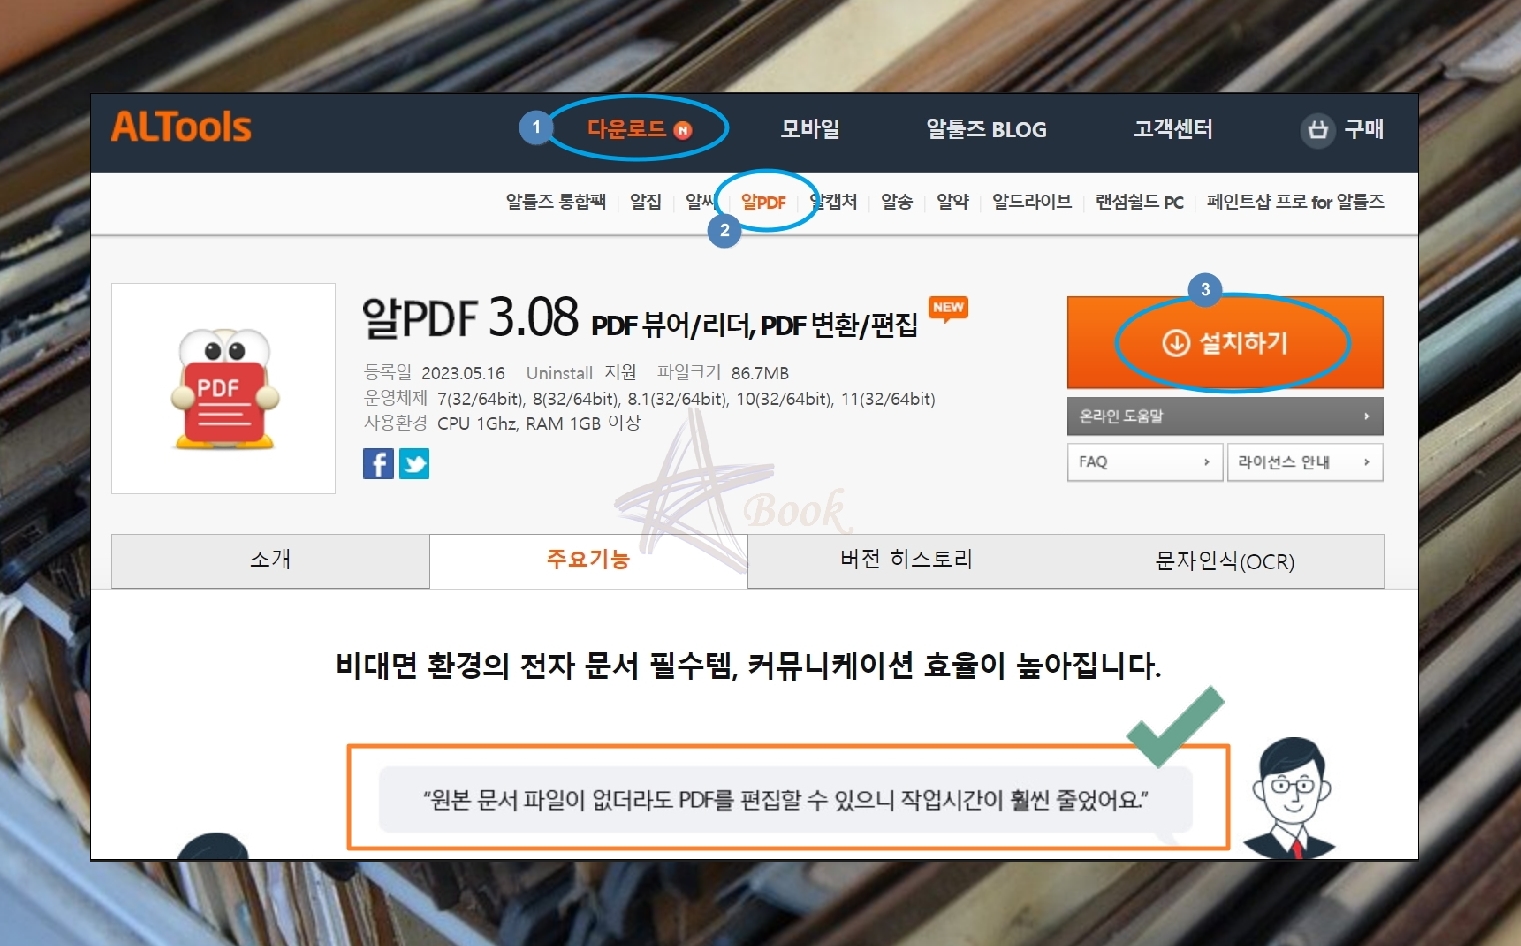Click the 구매 shopping basket icon
This screenshot has height=946, width=1521.
tap(1318, 130)
